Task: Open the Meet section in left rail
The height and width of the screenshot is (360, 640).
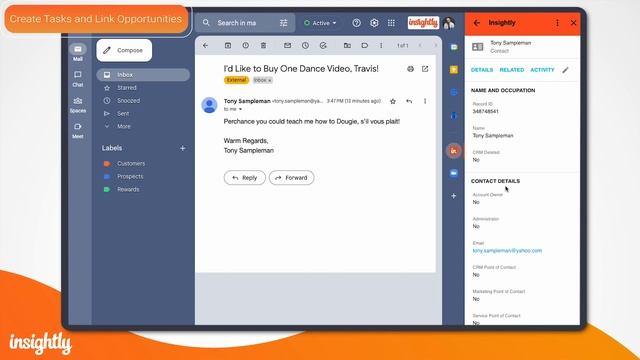Action: 78,131
